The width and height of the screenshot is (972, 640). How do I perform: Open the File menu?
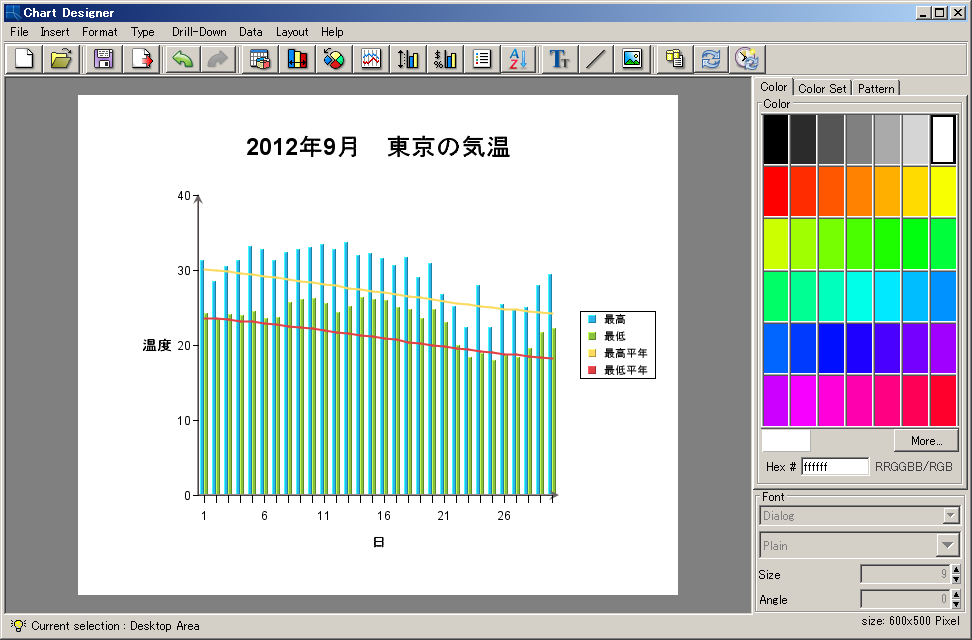pos(19,32)
